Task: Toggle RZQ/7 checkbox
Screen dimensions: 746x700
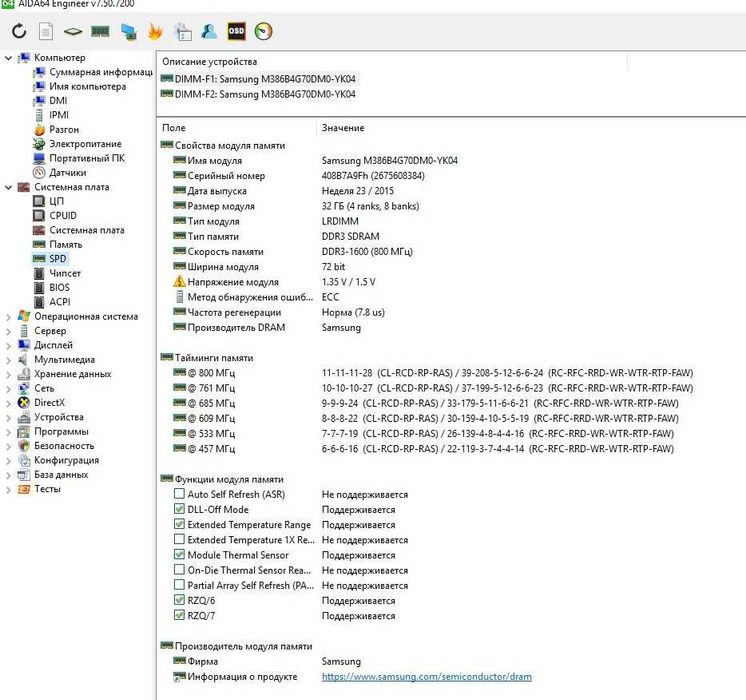Action: tap(179, 615)
